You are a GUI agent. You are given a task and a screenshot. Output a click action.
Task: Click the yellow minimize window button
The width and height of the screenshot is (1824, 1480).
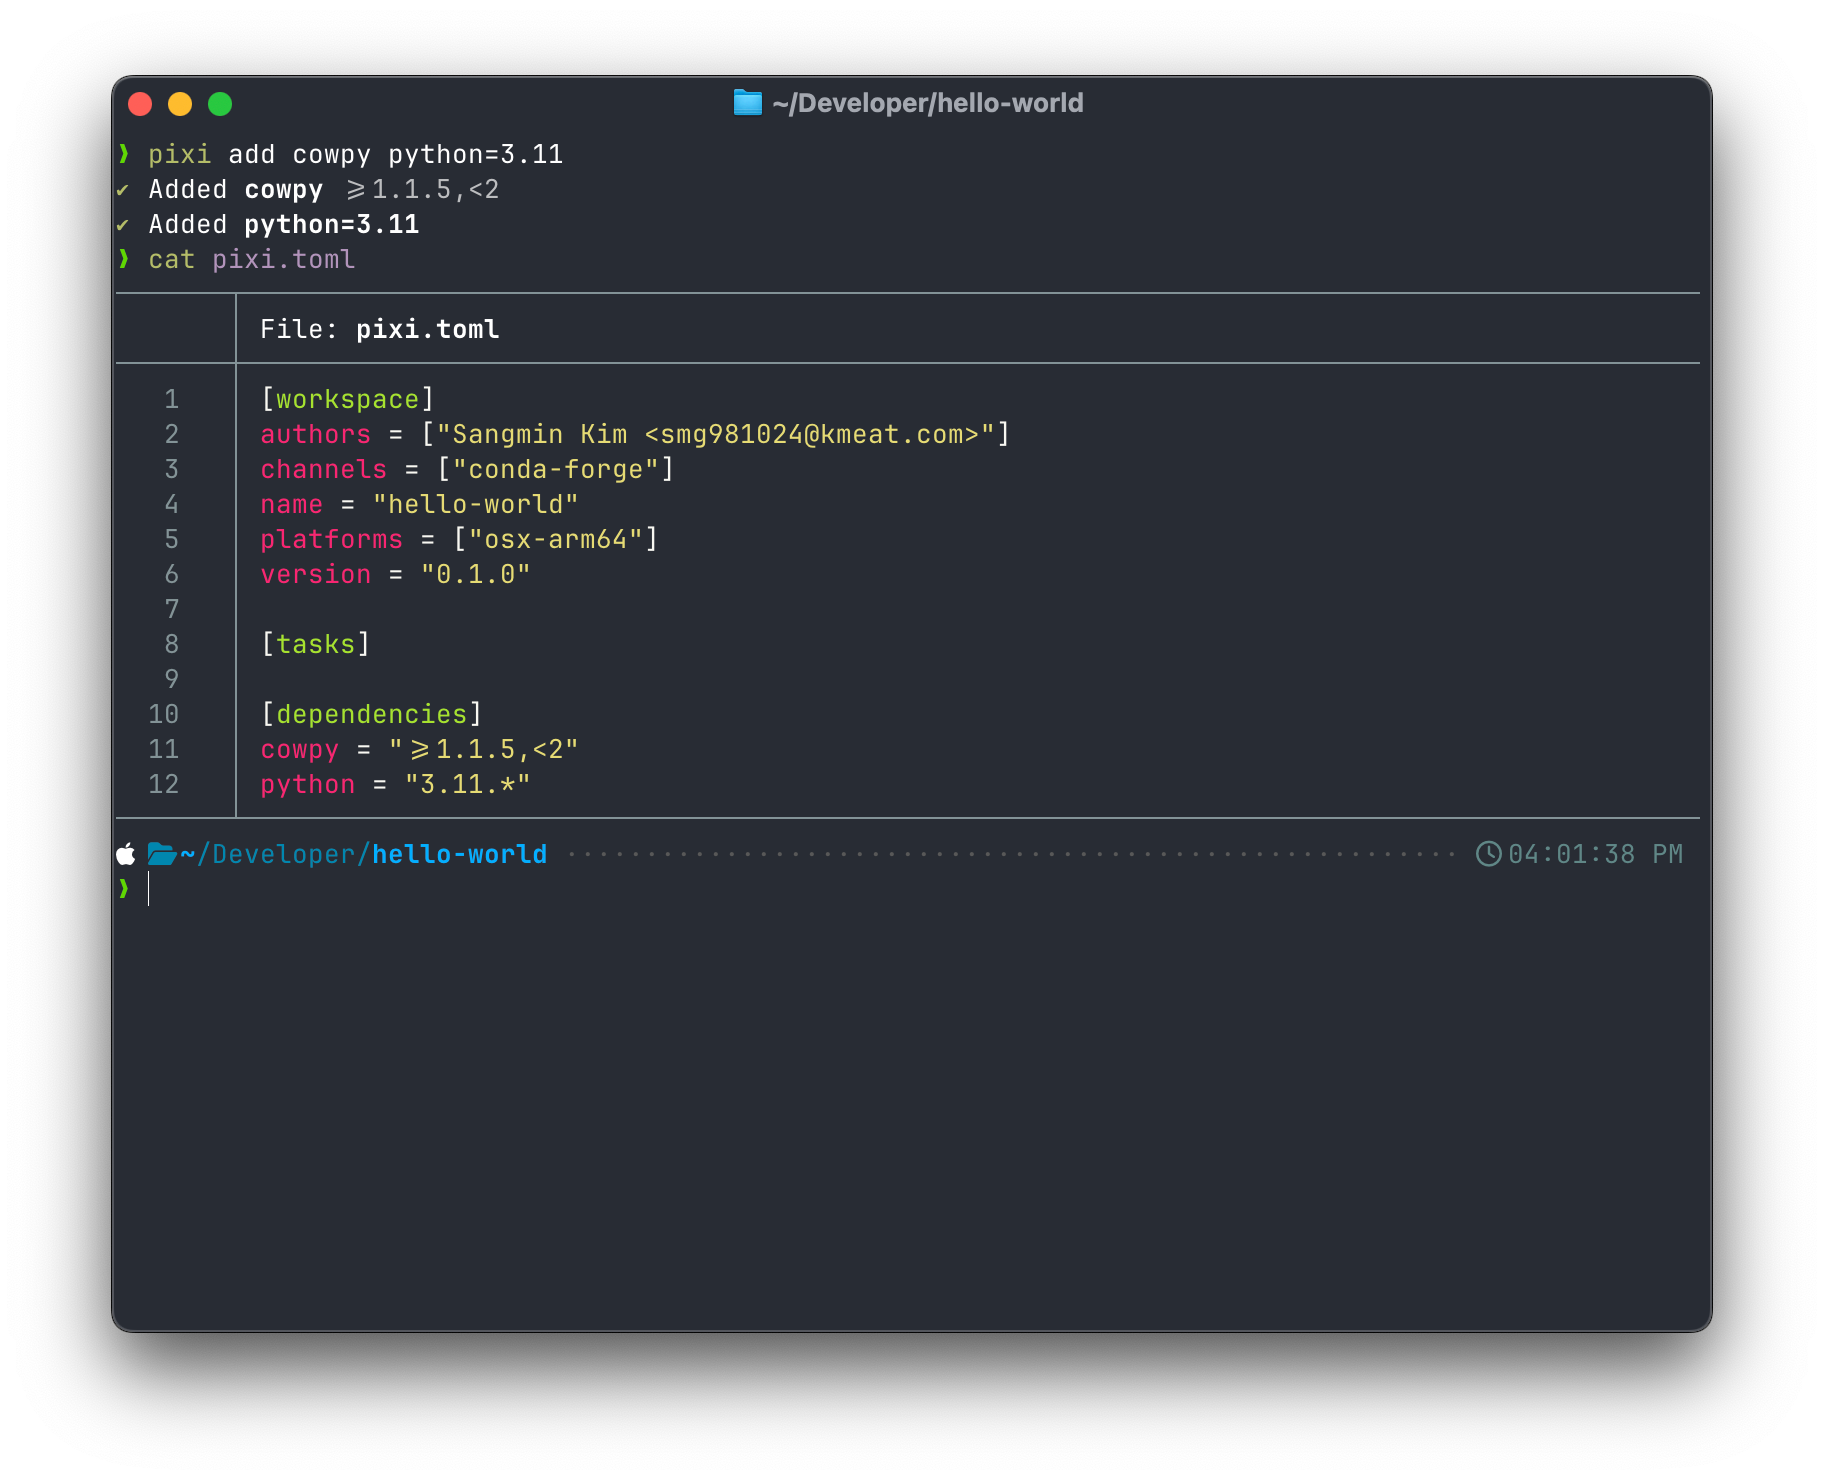point(180,104)
